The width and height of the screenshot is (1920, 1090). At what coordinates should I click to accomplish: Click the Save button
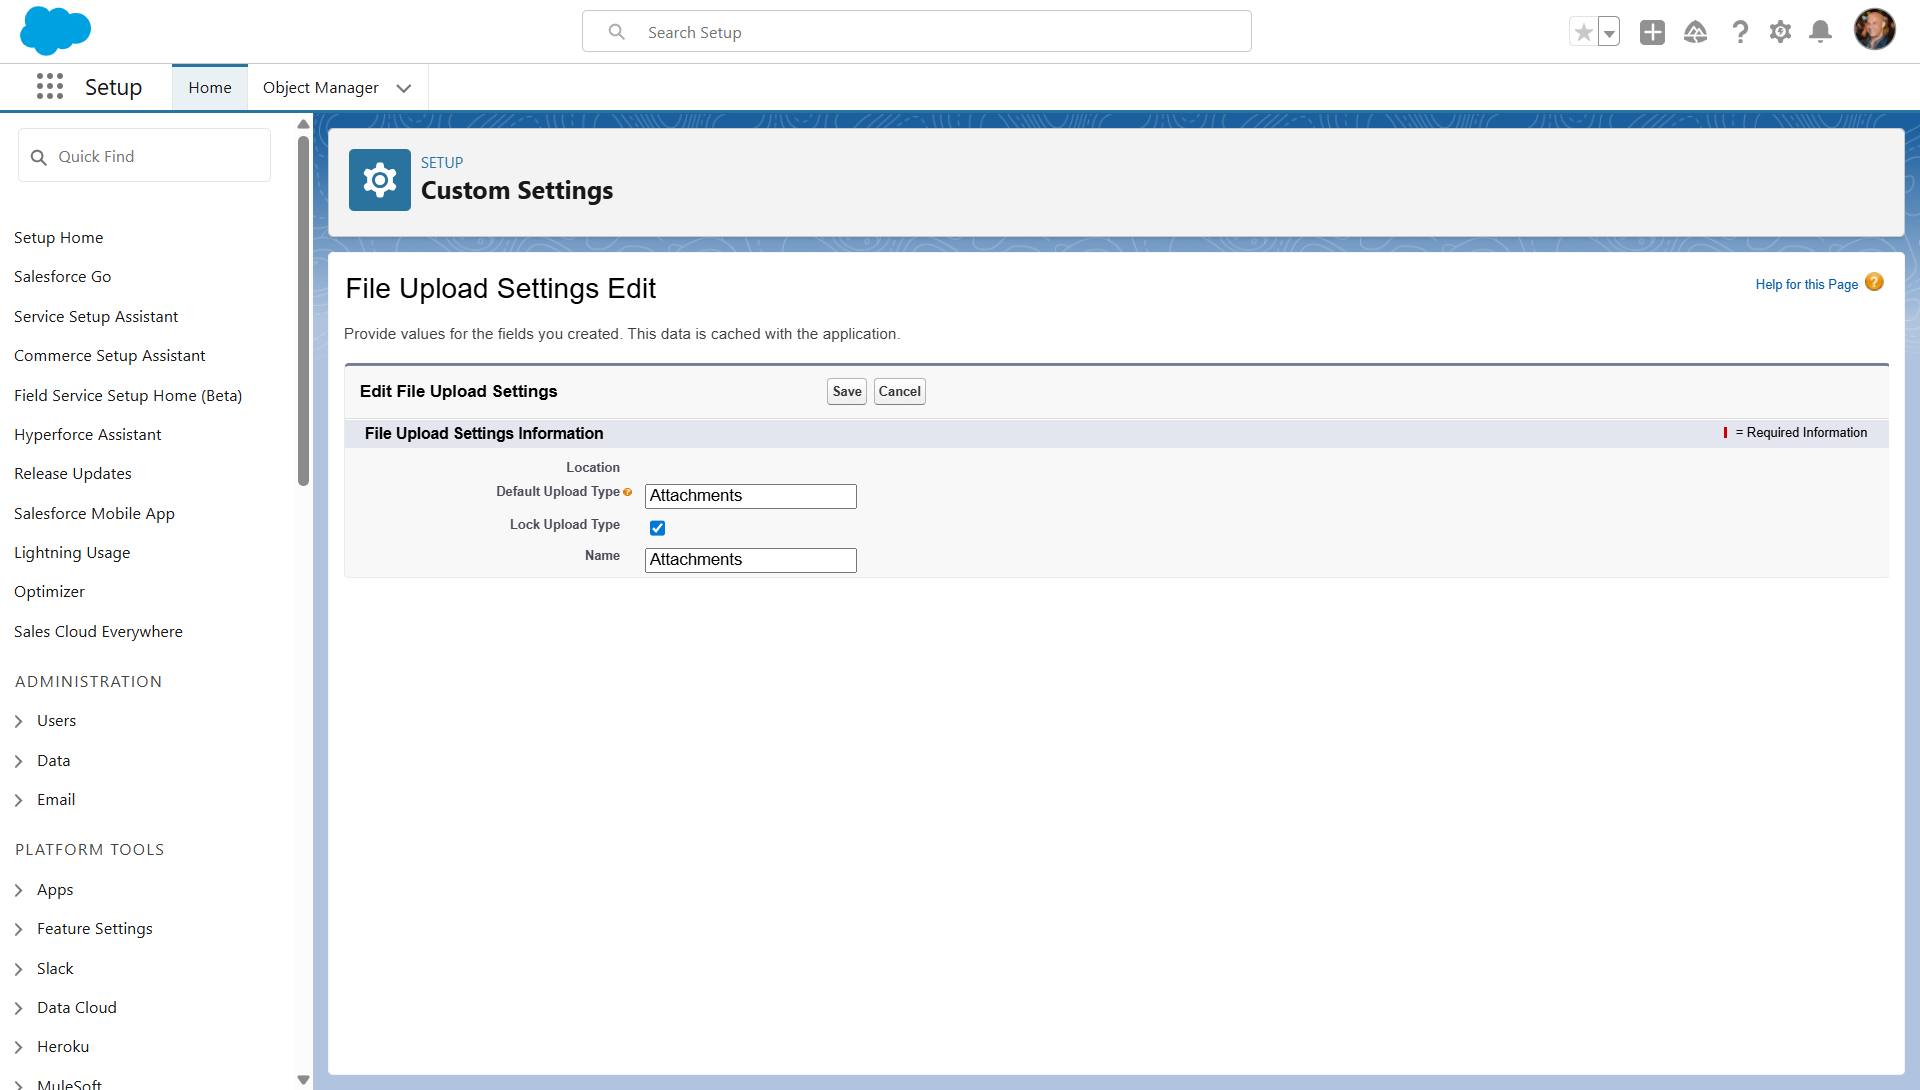(x=846, y=392)
